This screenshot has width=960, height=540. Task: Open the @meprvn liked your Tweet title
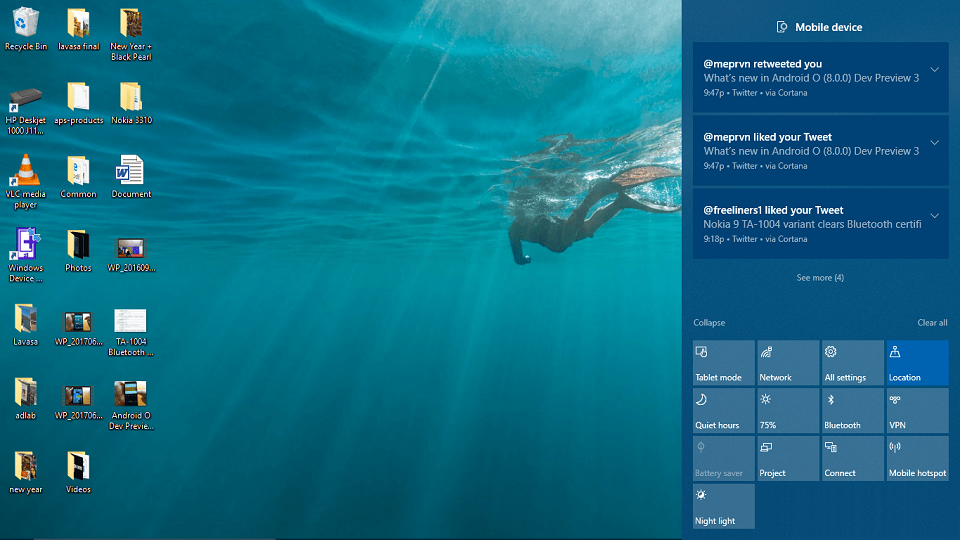(767, 137)
